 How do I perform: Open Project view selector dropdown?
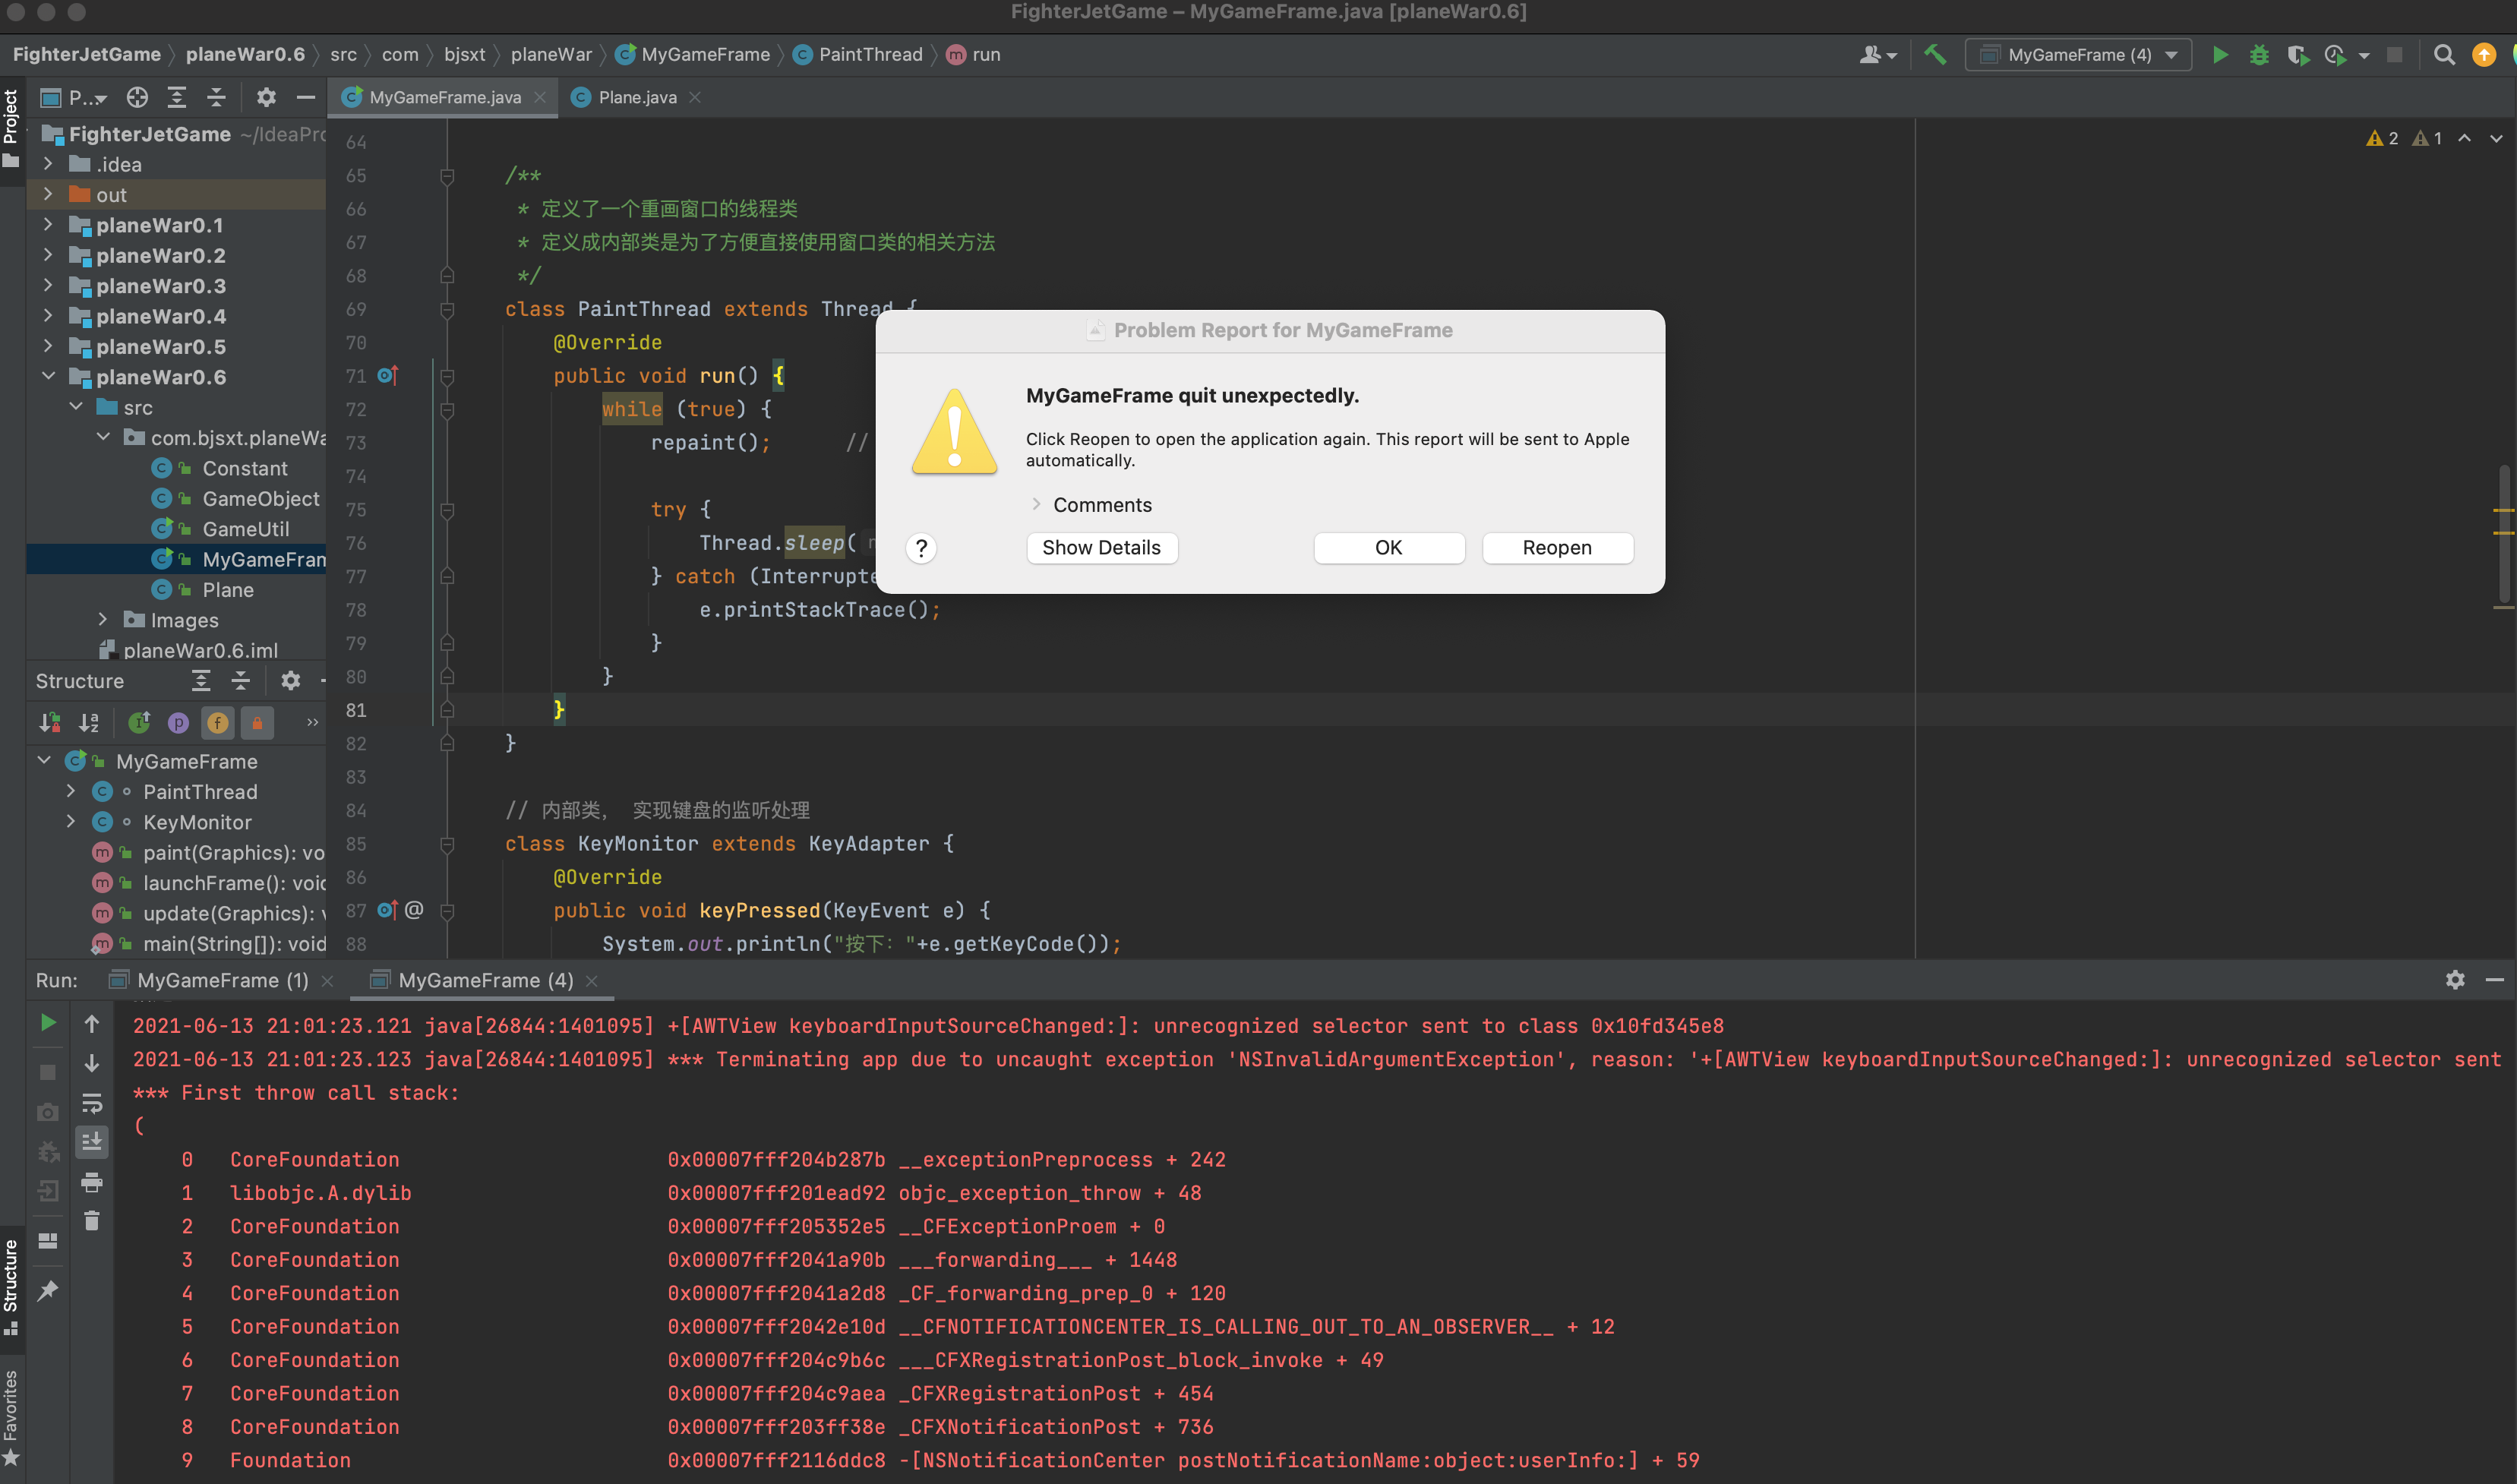tap(74, 97)
